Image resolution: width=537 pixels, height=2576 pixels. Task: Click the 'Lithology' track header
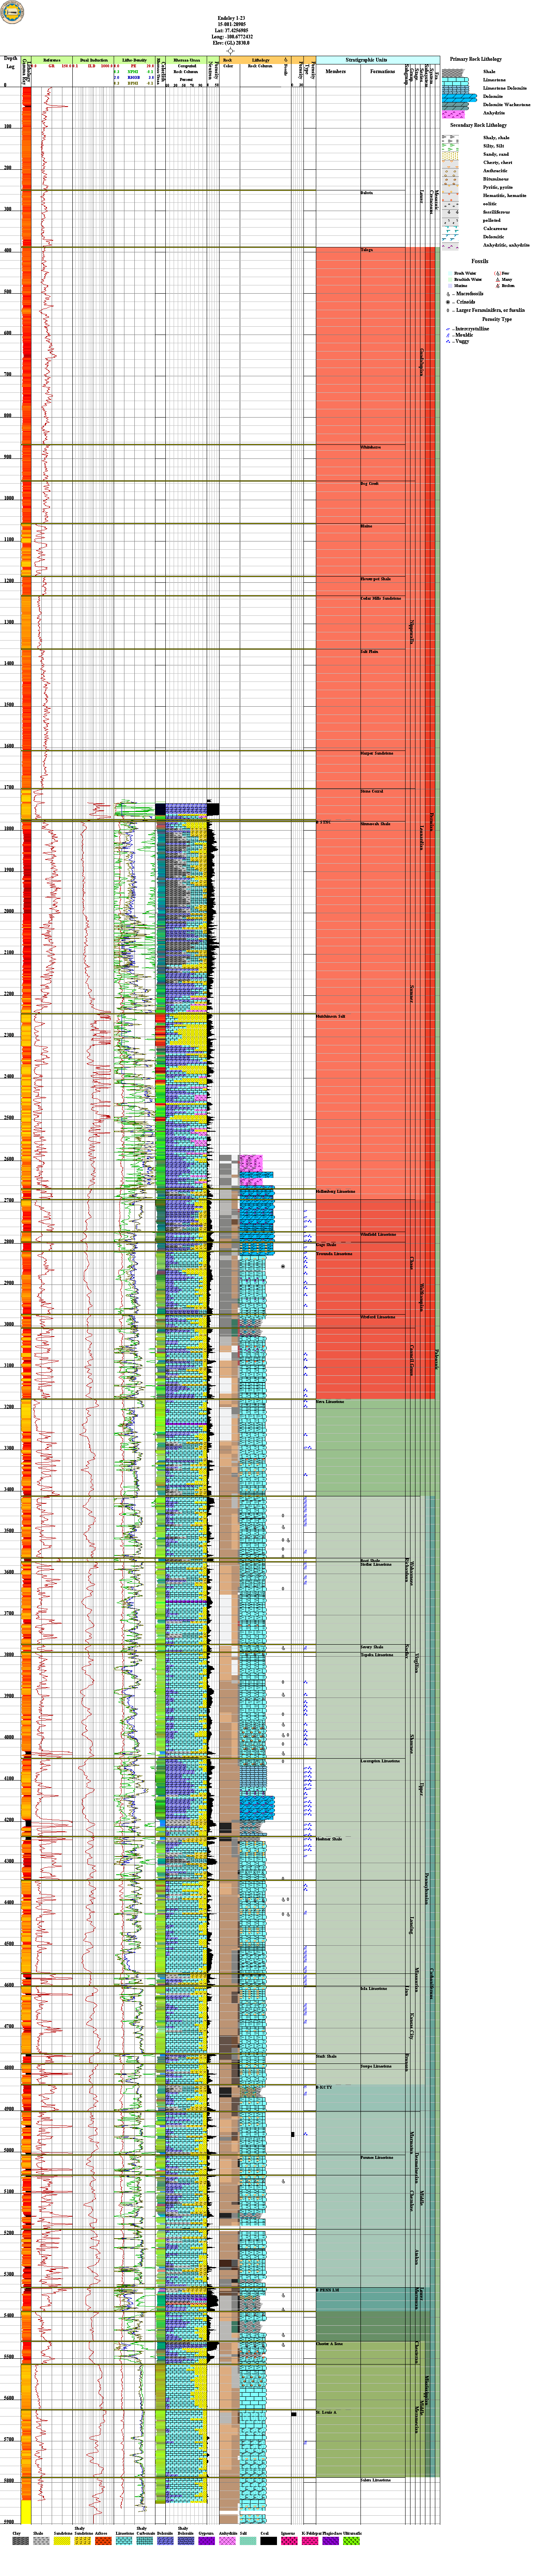pos(261,60)
